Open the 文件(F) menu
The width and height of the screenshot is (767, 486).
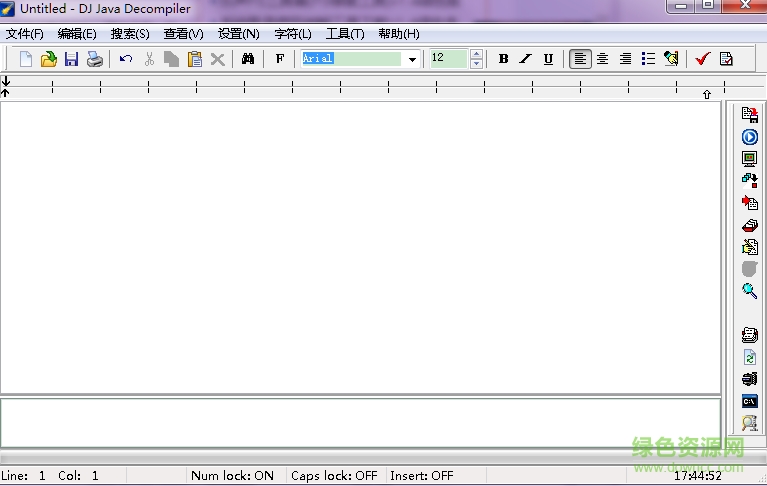[24, 34]
